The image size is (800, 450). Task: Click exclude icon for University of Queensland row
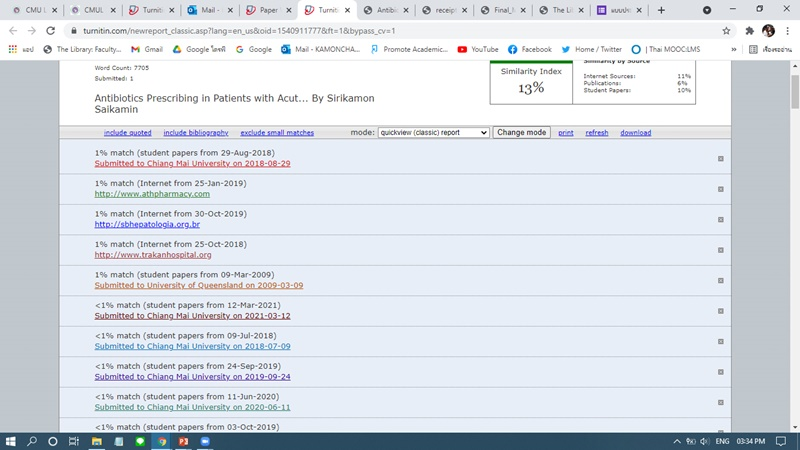[x=720, y=281]
